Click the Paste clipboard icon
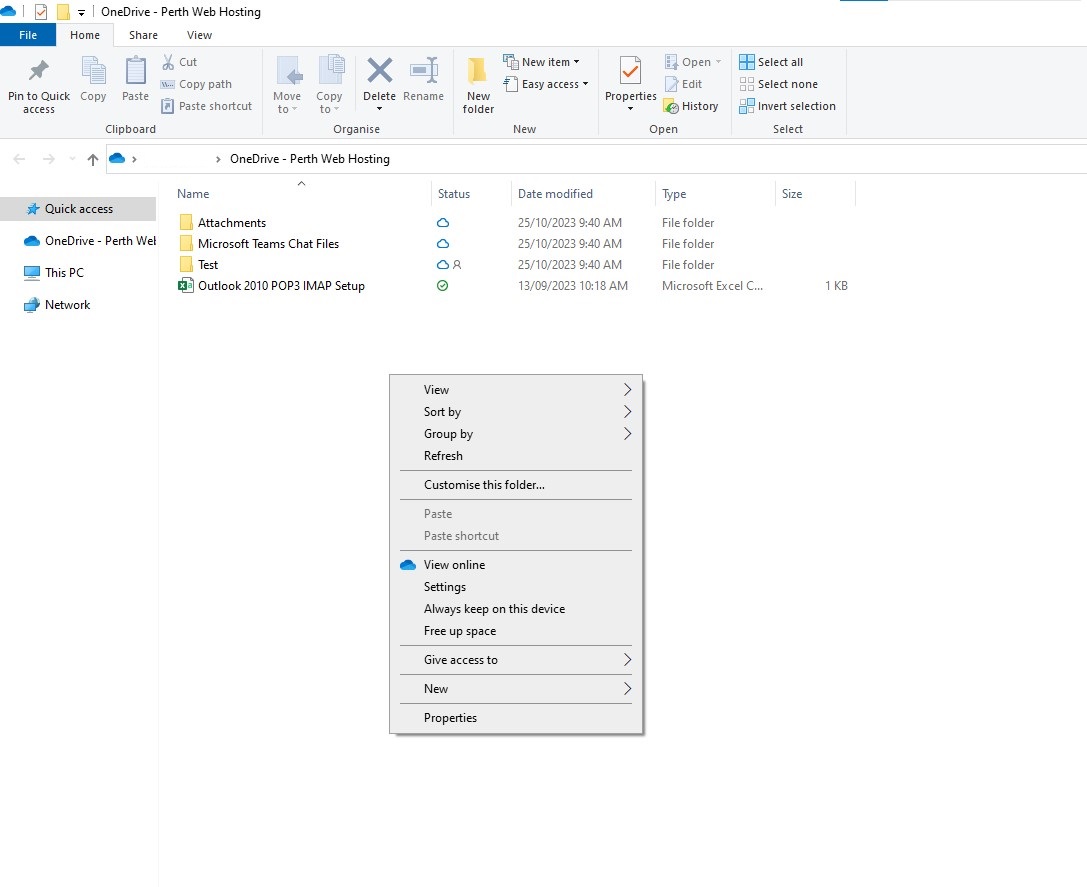This screenshot has width=1087, height=887. coord(135,71)
